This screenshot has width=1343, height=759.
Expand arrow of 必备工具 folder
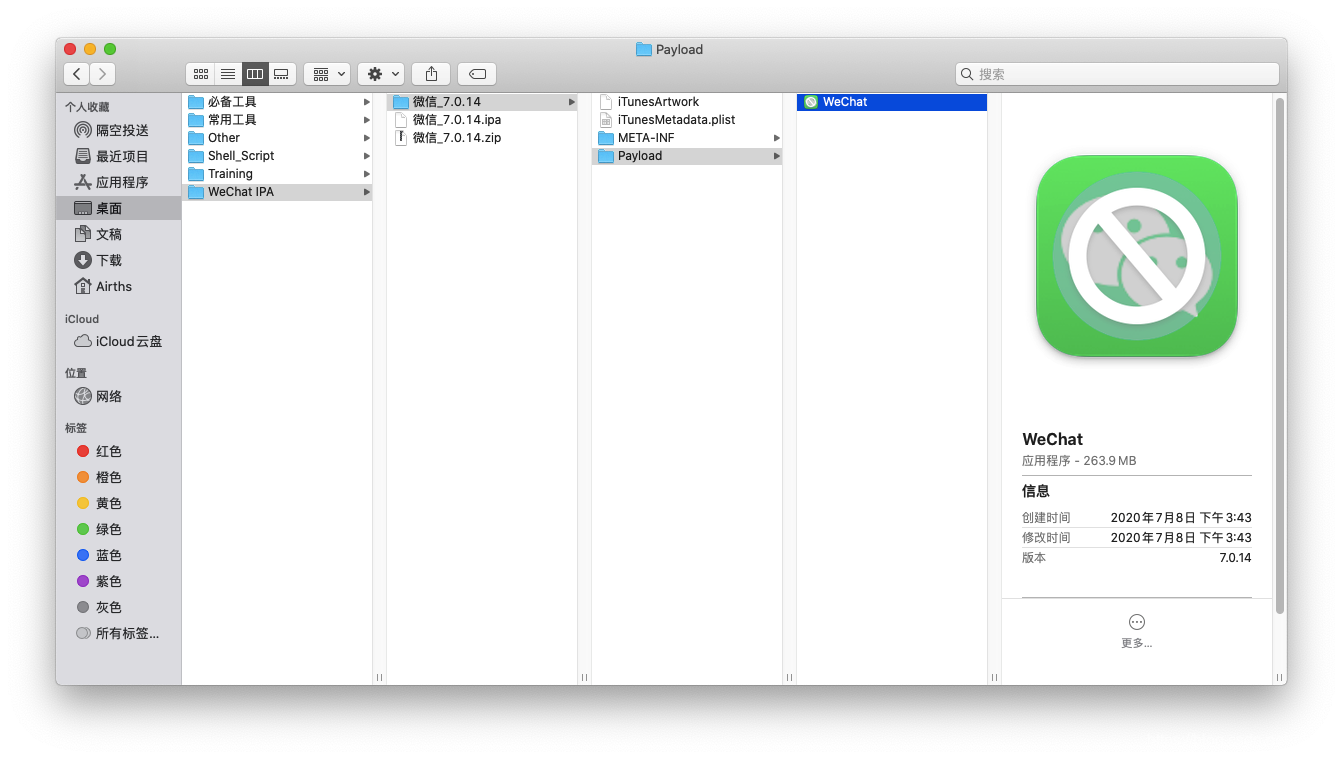367,102
